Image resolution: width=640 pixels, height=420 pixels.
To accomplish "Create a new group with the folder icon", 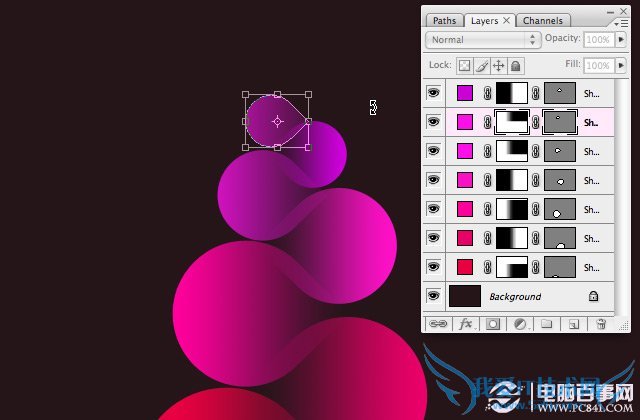I will click(x=547, y=324).
